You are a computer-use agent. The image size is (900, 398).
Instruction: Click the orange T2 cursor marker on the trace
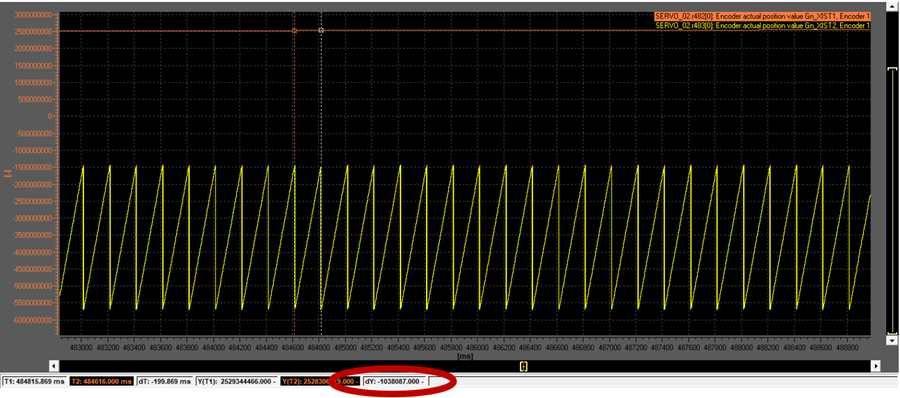click(294, 30)
